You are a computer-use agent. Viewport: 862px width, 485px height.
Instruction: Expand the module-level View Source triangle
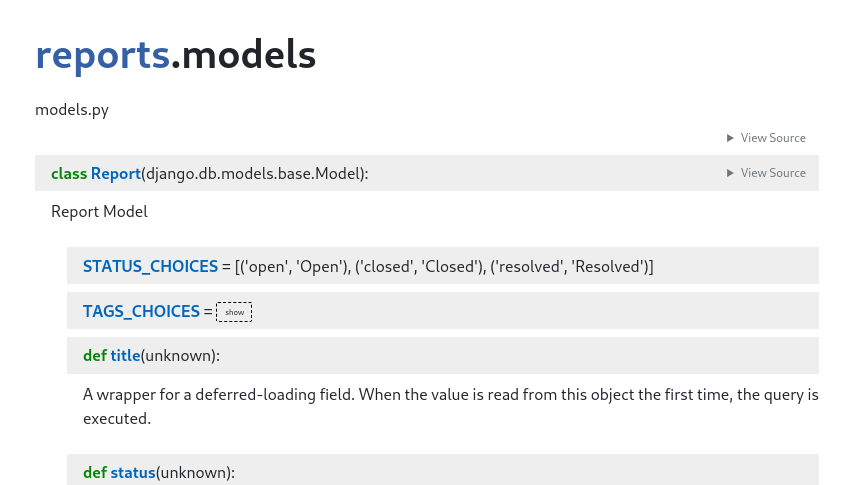tap(730, 138)
